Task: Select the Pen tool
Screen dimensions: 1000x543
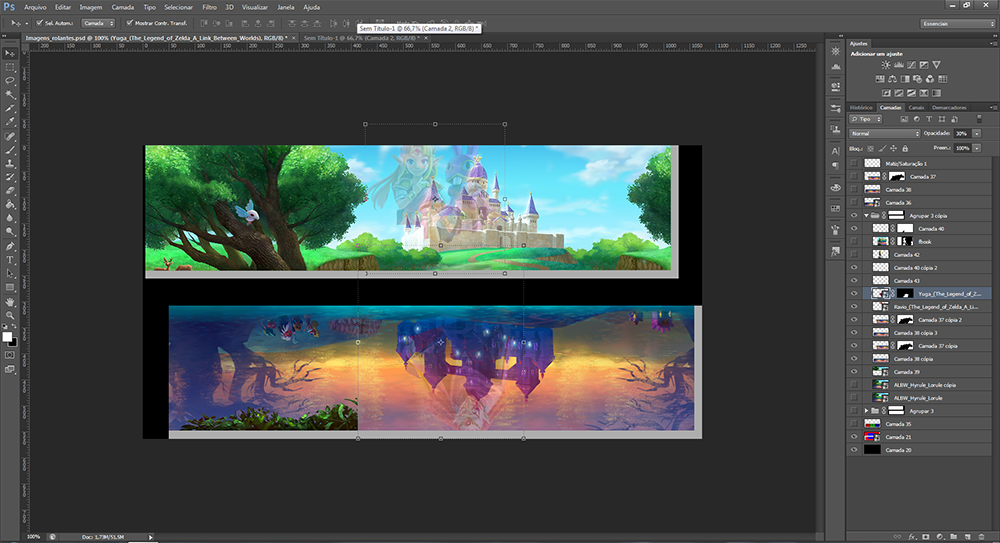Action: (x=10, y=246)
